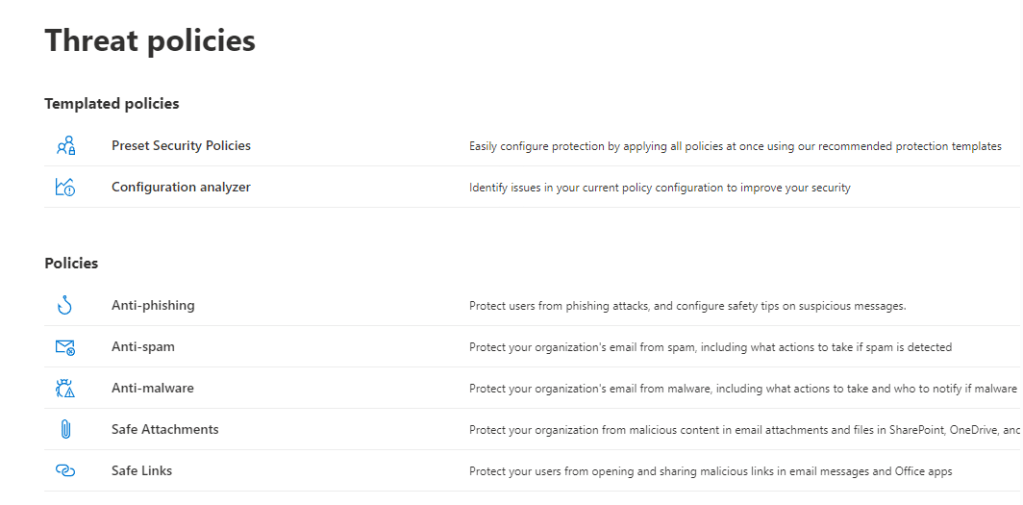Click the Anti-malware bug icon
This screenshot has height=505, width=1023.
[66, 388]
